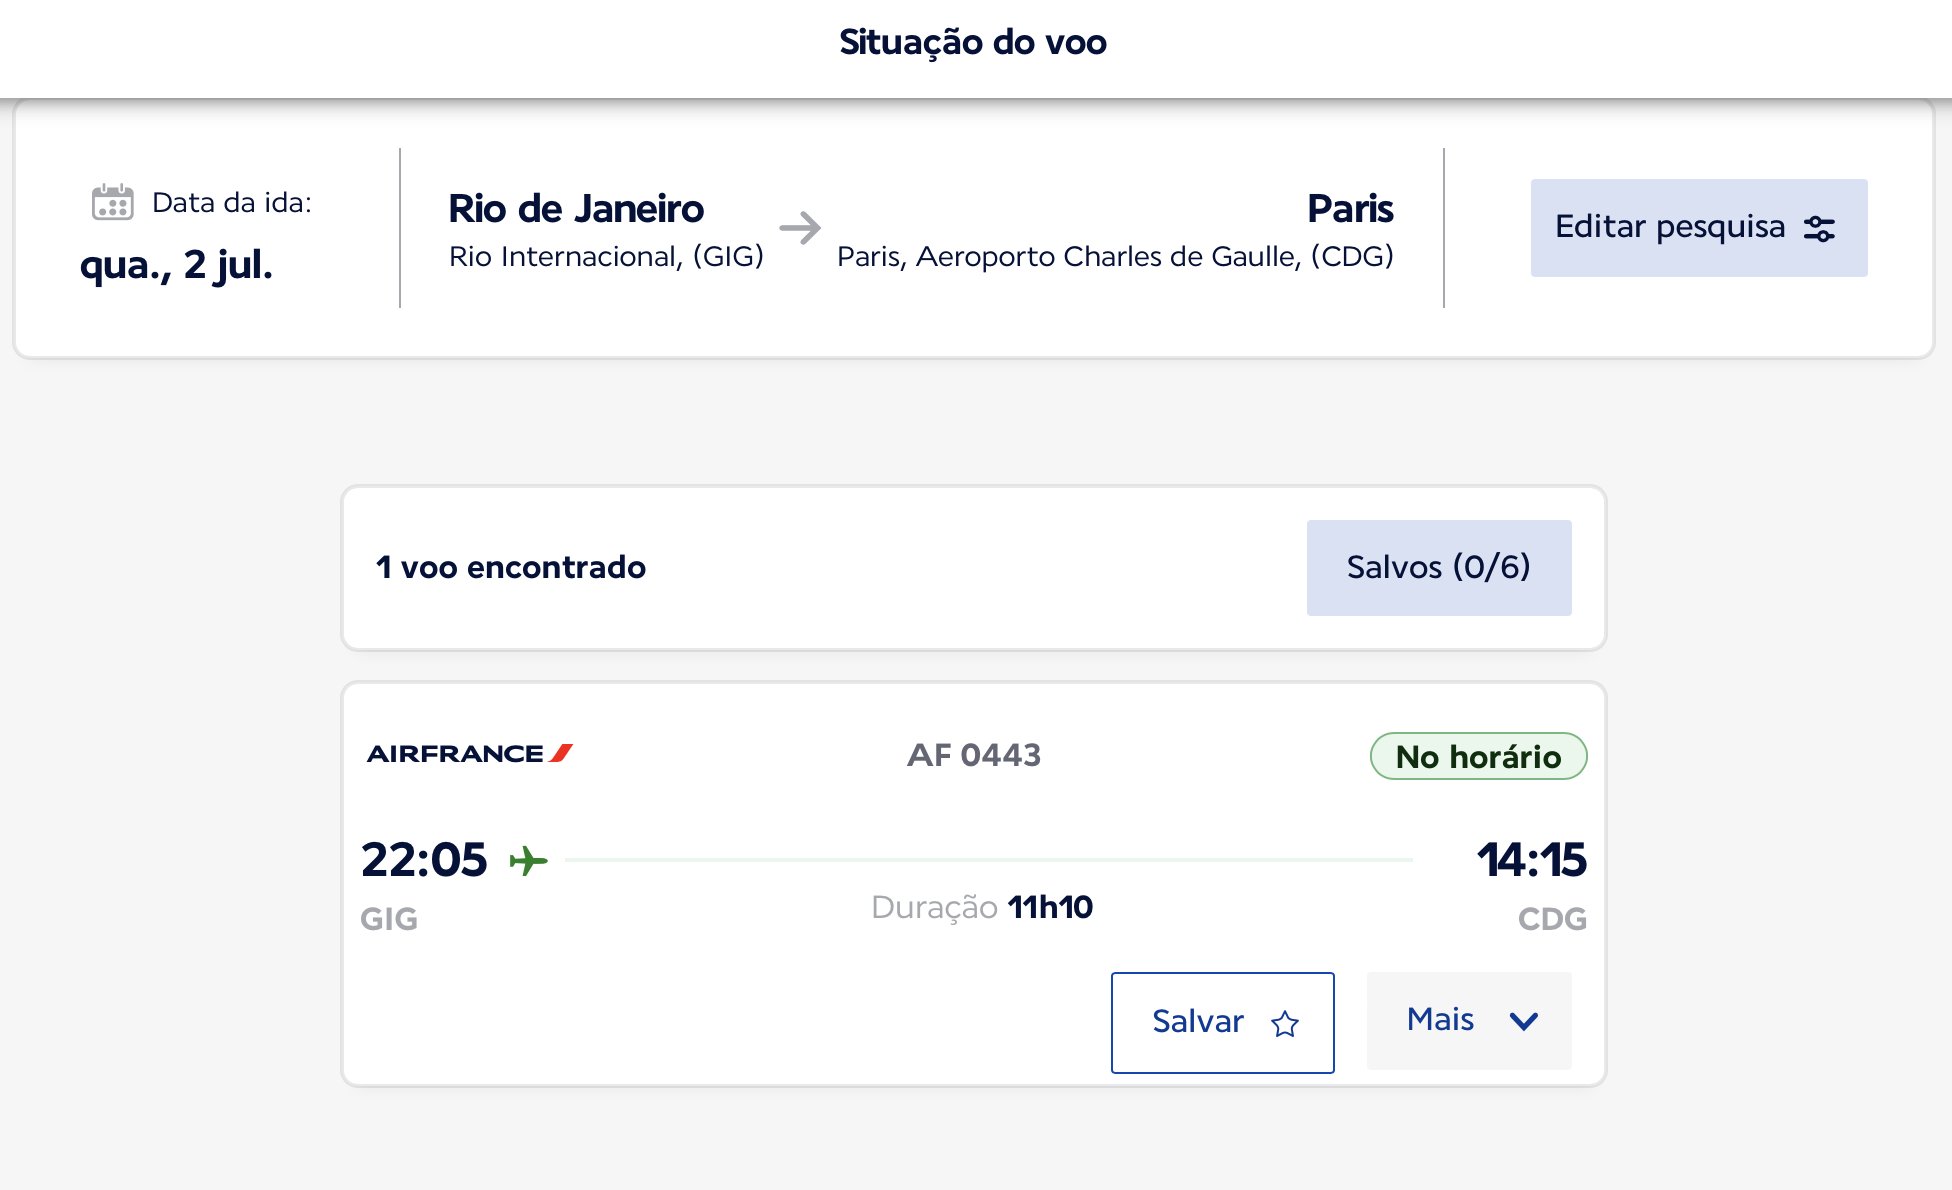Click the Situação do voo page title

click(973, 42)
